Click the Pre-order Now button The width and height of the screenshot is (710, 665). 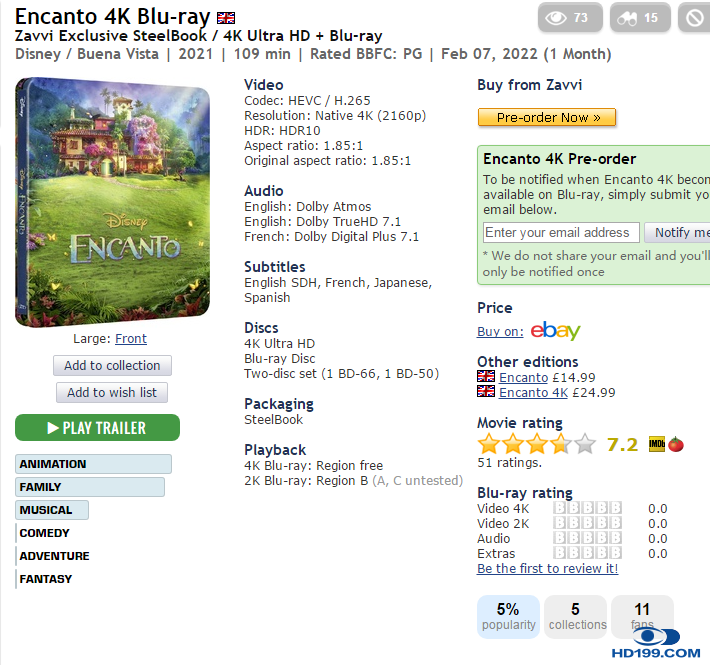(546, 117)
